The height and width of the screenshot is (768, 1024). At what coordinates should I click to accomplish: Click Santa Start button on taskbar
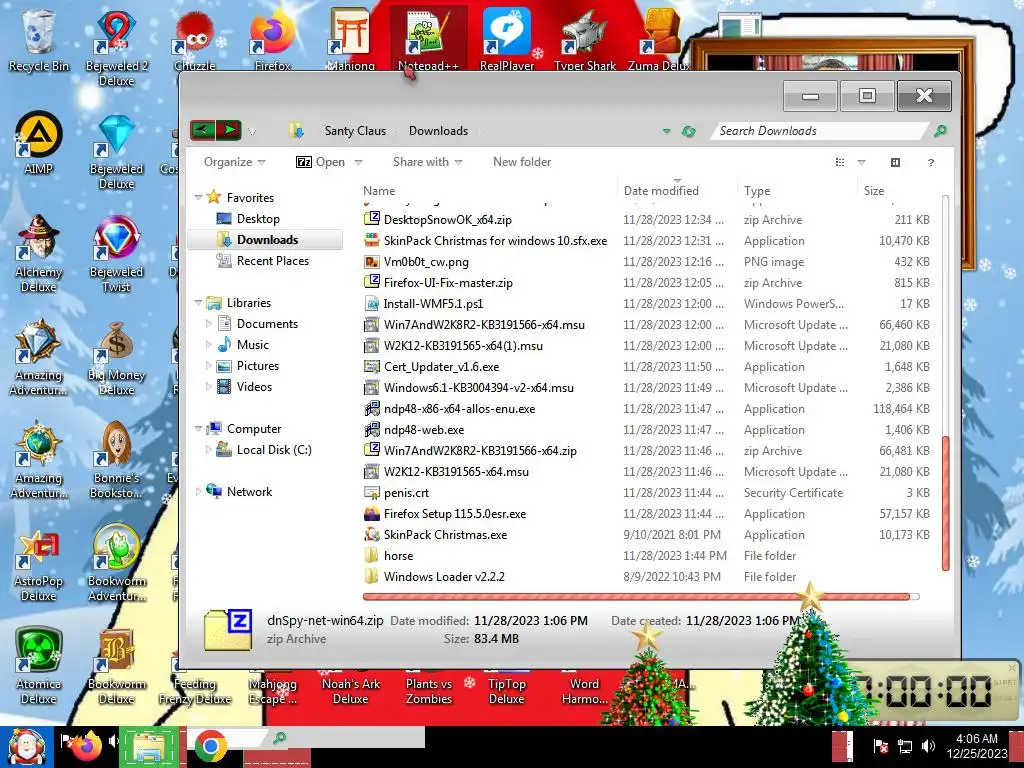click(26, 747)
